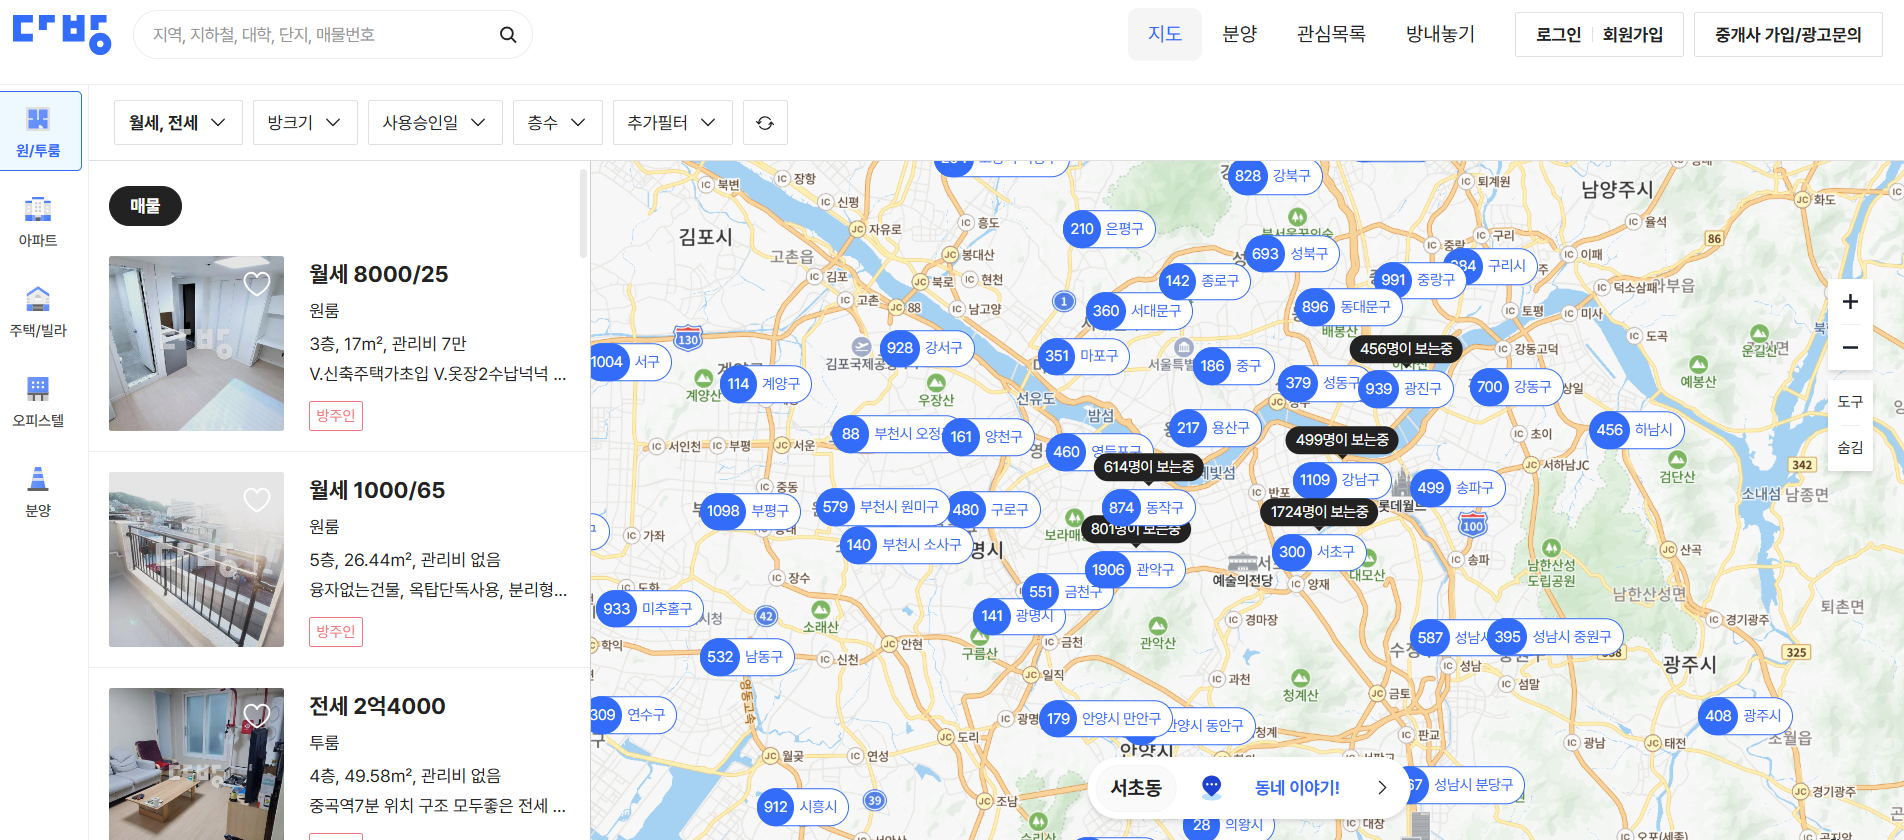Click the 동네 이야기! link
Viewport: 1904px width, 840px height.
tap(1297, 788)
